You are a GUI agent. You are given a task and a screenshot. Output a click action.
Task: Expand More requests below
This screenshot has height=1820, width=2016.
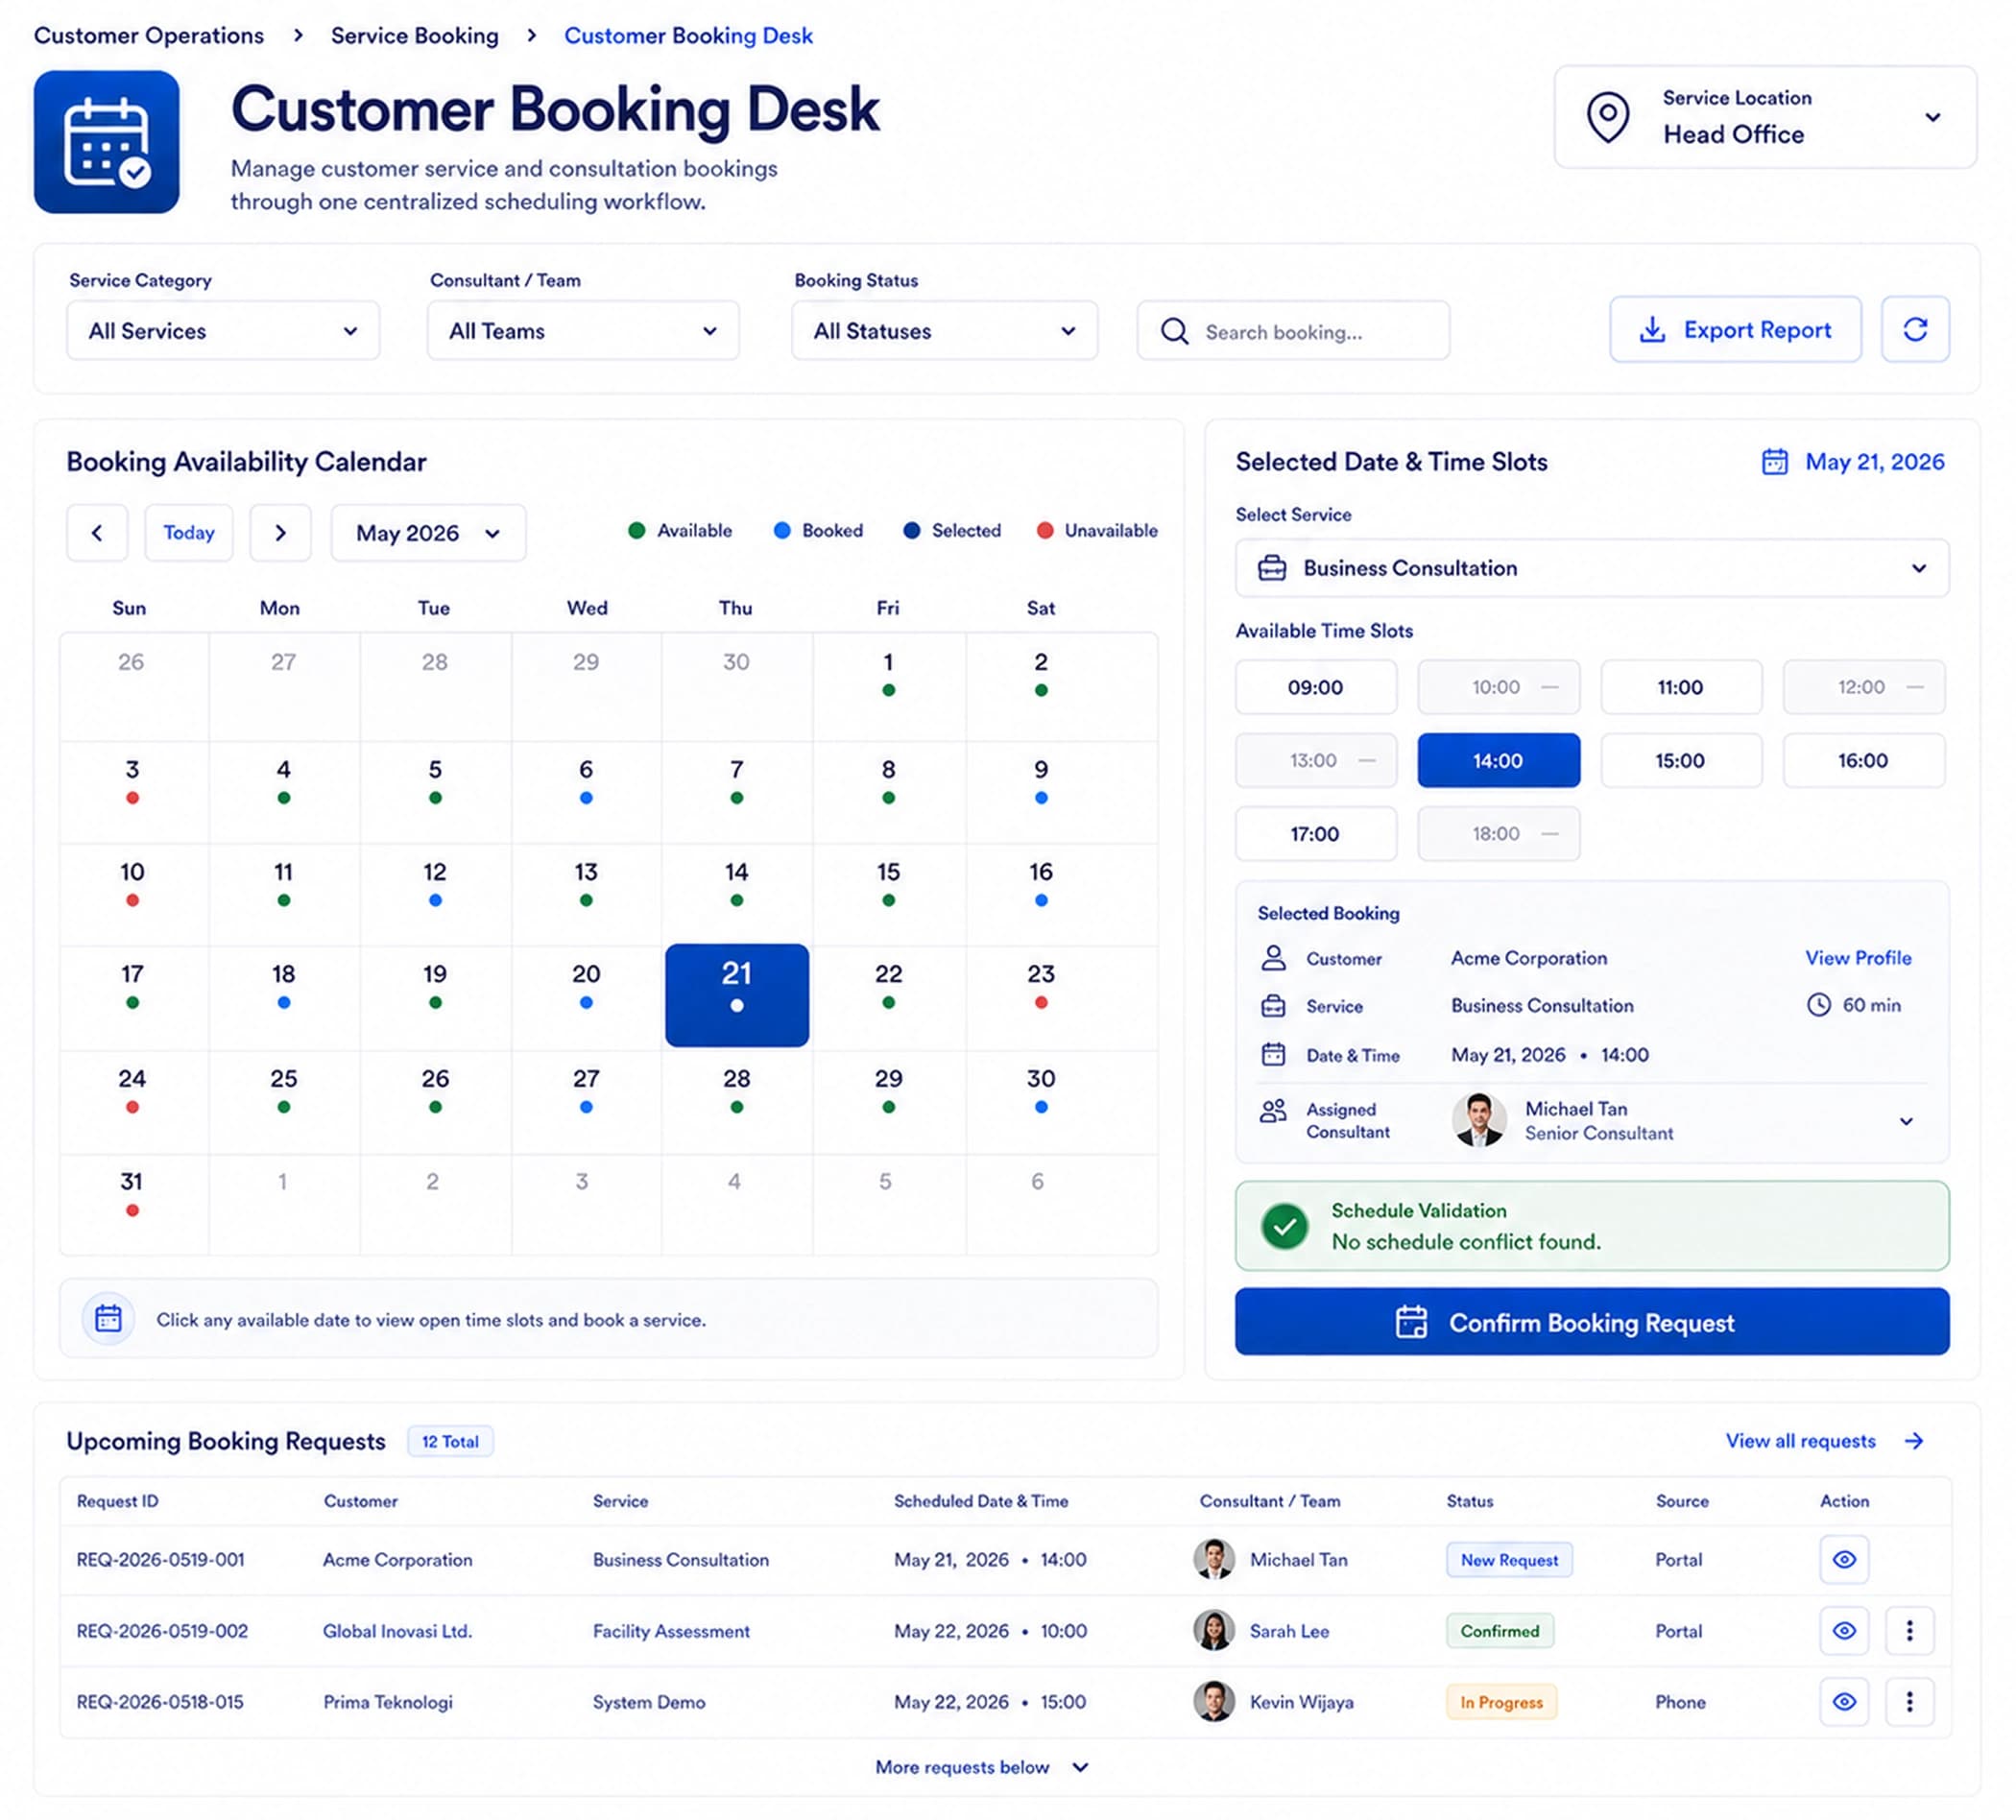pos(981,1767)
